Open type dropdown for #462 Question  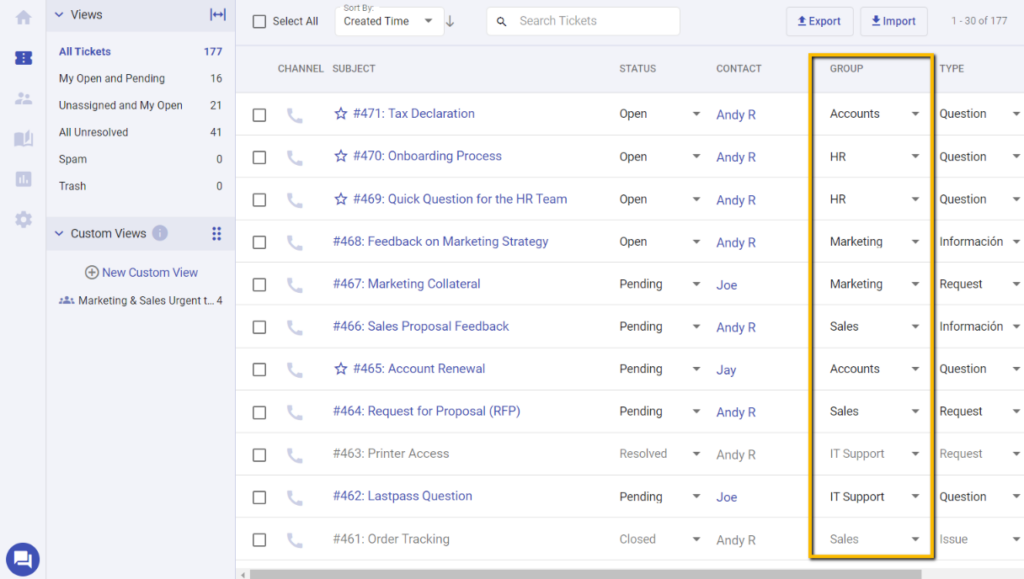pos(1016,497)
